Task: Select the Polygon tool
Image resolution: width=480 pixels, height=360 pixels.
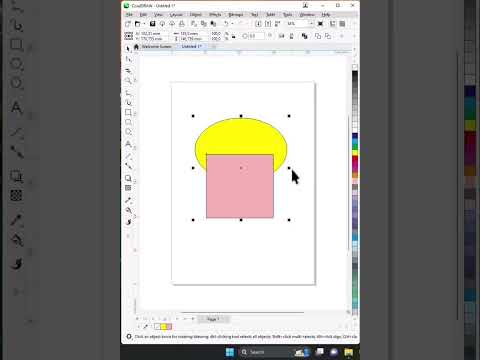Action: coord(128,132)
